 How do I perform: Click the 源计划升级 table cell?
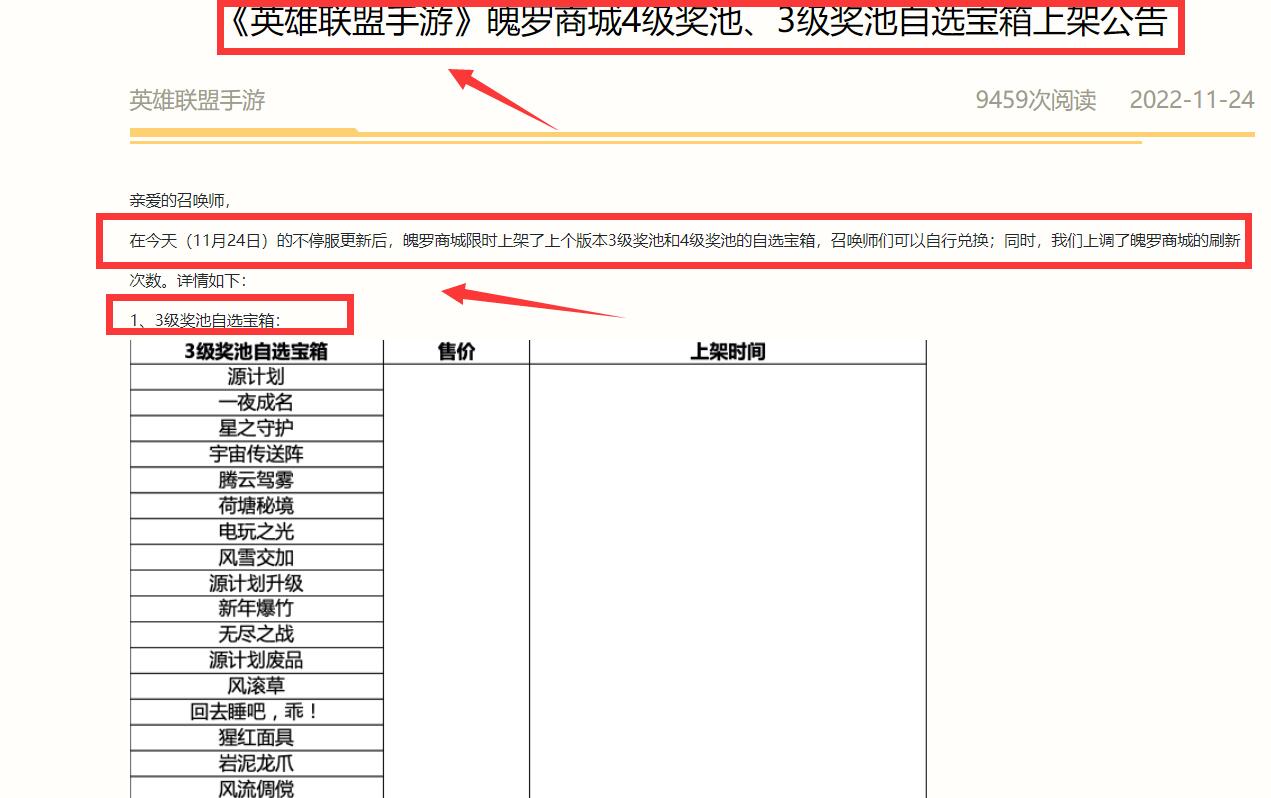point(256,583)
